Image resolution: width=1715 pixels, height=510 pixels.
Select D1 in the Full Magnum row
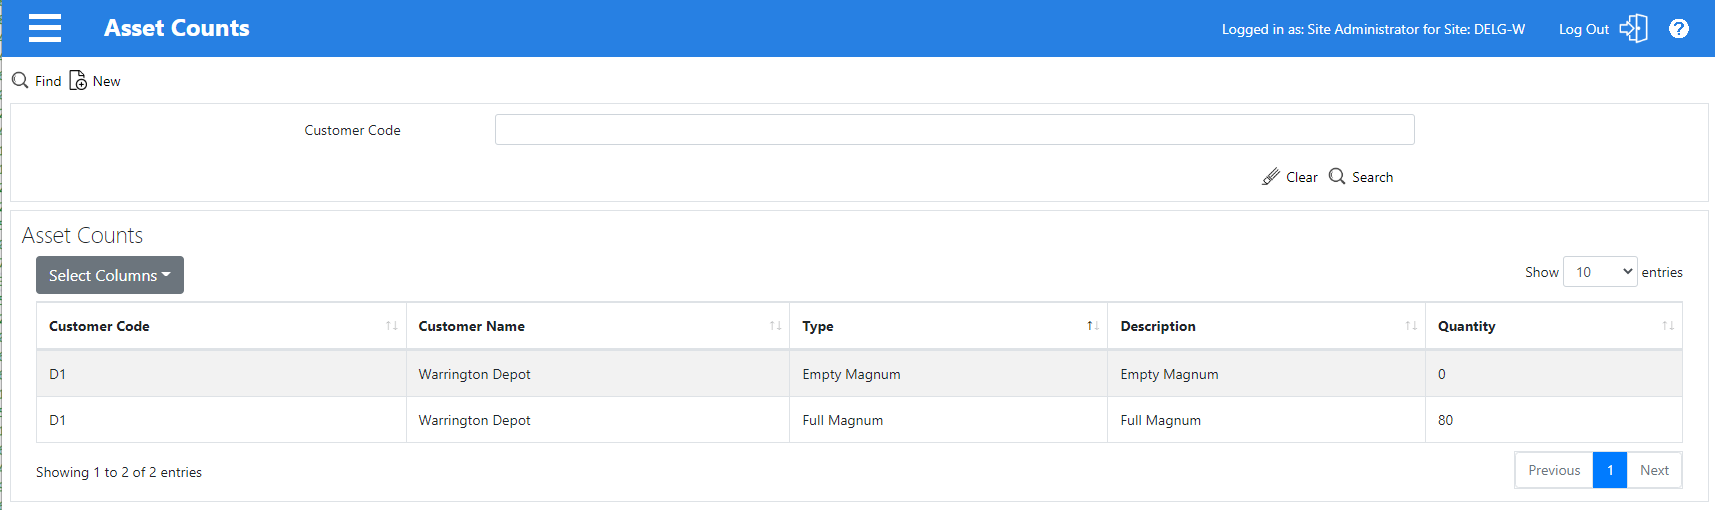click(x=57, y=420)
